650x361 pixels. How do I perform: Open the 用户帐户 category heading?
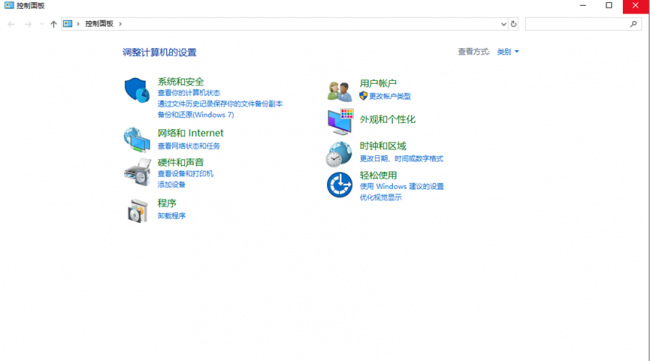(378, 83)
